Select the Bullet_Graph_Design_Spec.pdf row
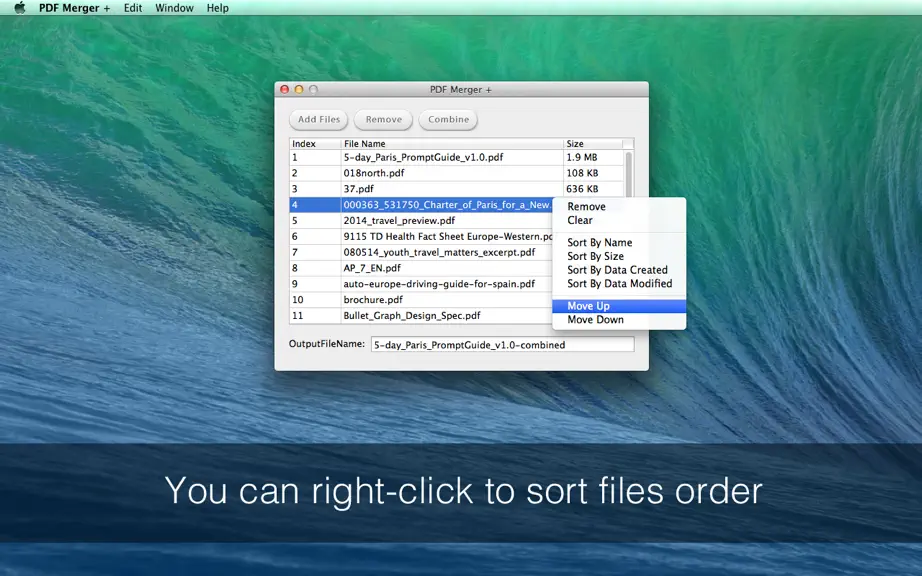Image resolution: width=922 pixels, height=576 pixels. pyautogui.click(x=421, y=316)
